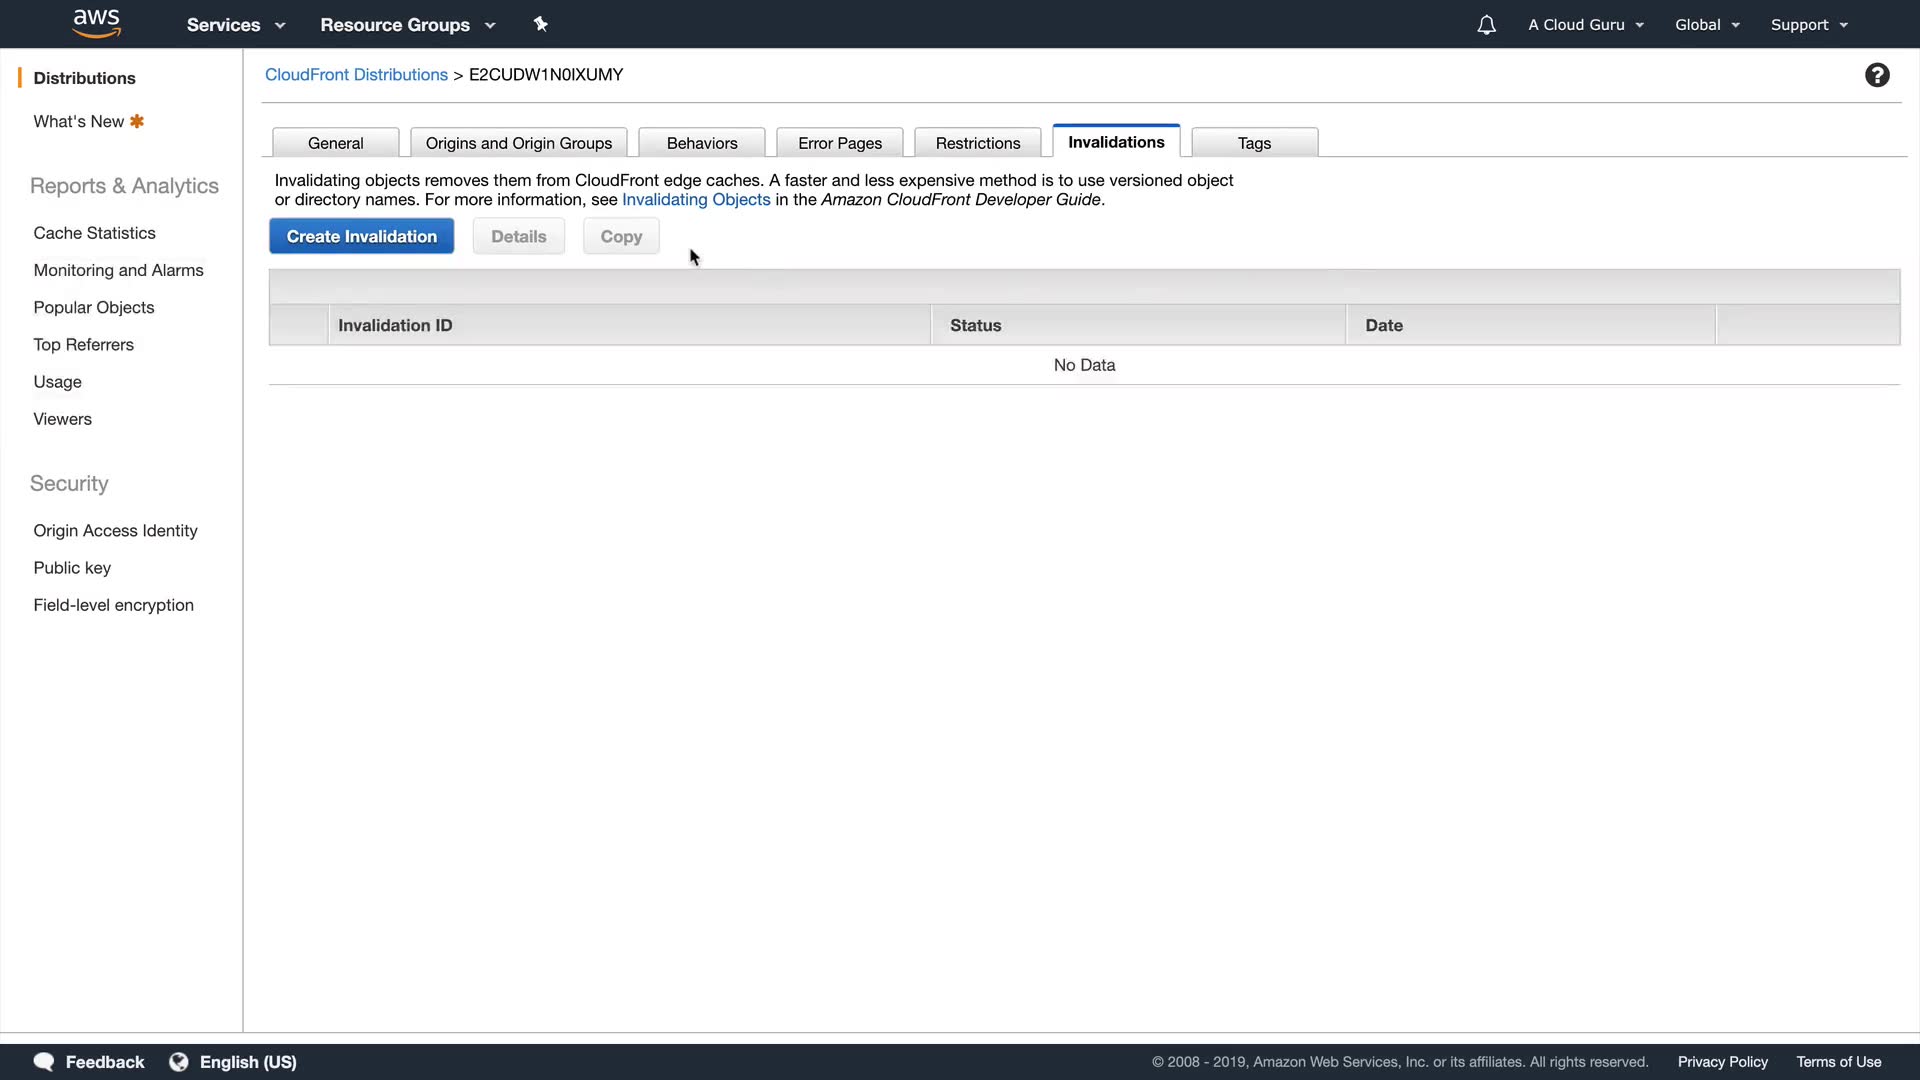Click the Create Invalidation button

(x=361, y=236)
